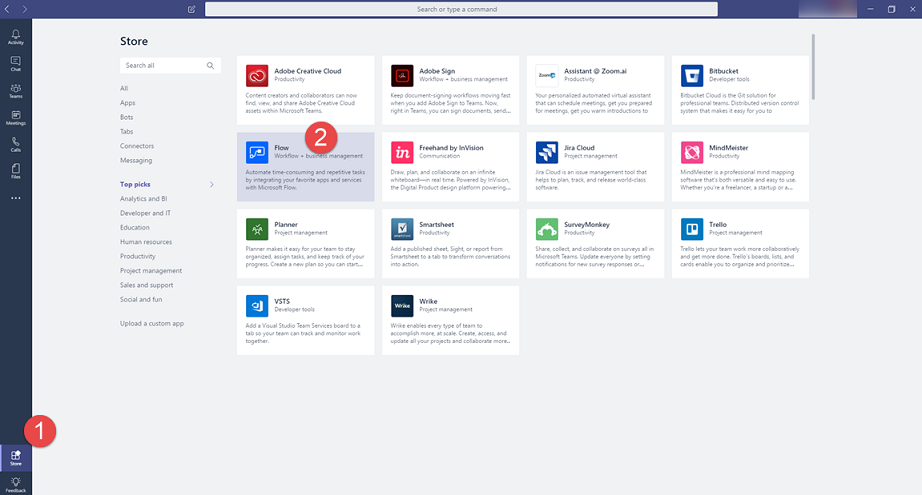Show more apps via ellipsis in sidebar
This screenshot has height=495, width=922.
coord(15,198)
